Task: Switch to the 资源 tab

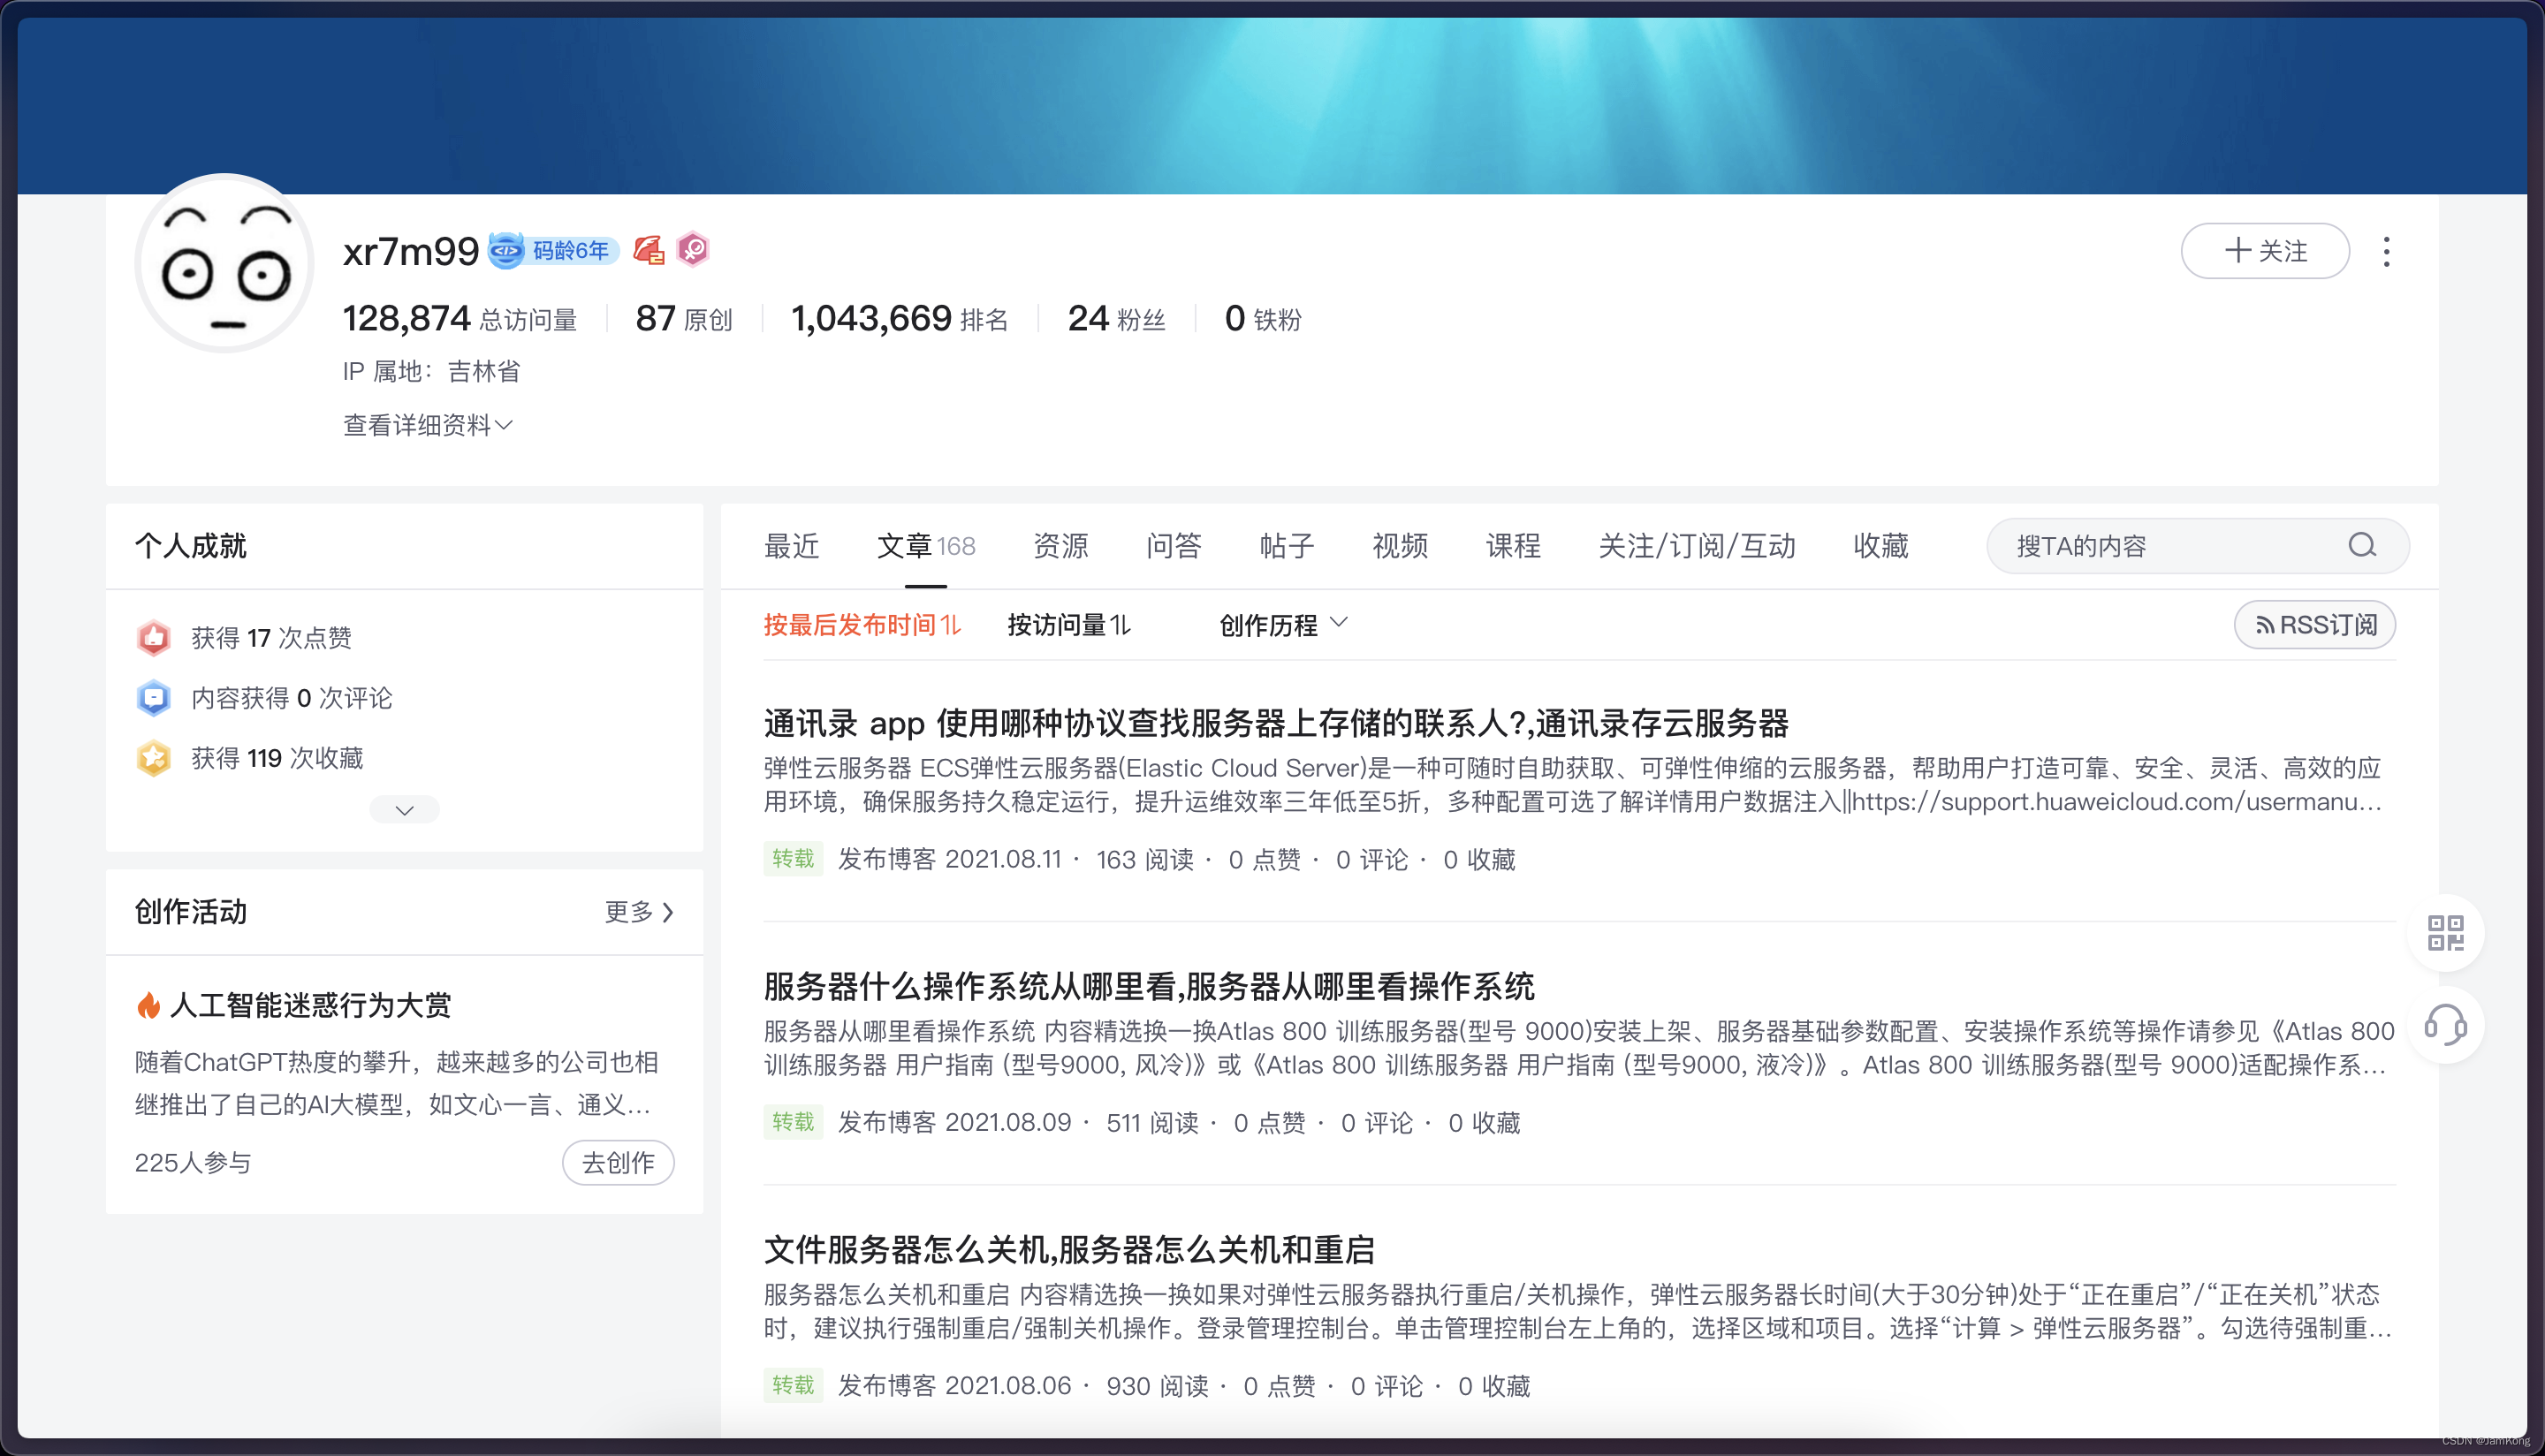Action: coord(1060,546)
